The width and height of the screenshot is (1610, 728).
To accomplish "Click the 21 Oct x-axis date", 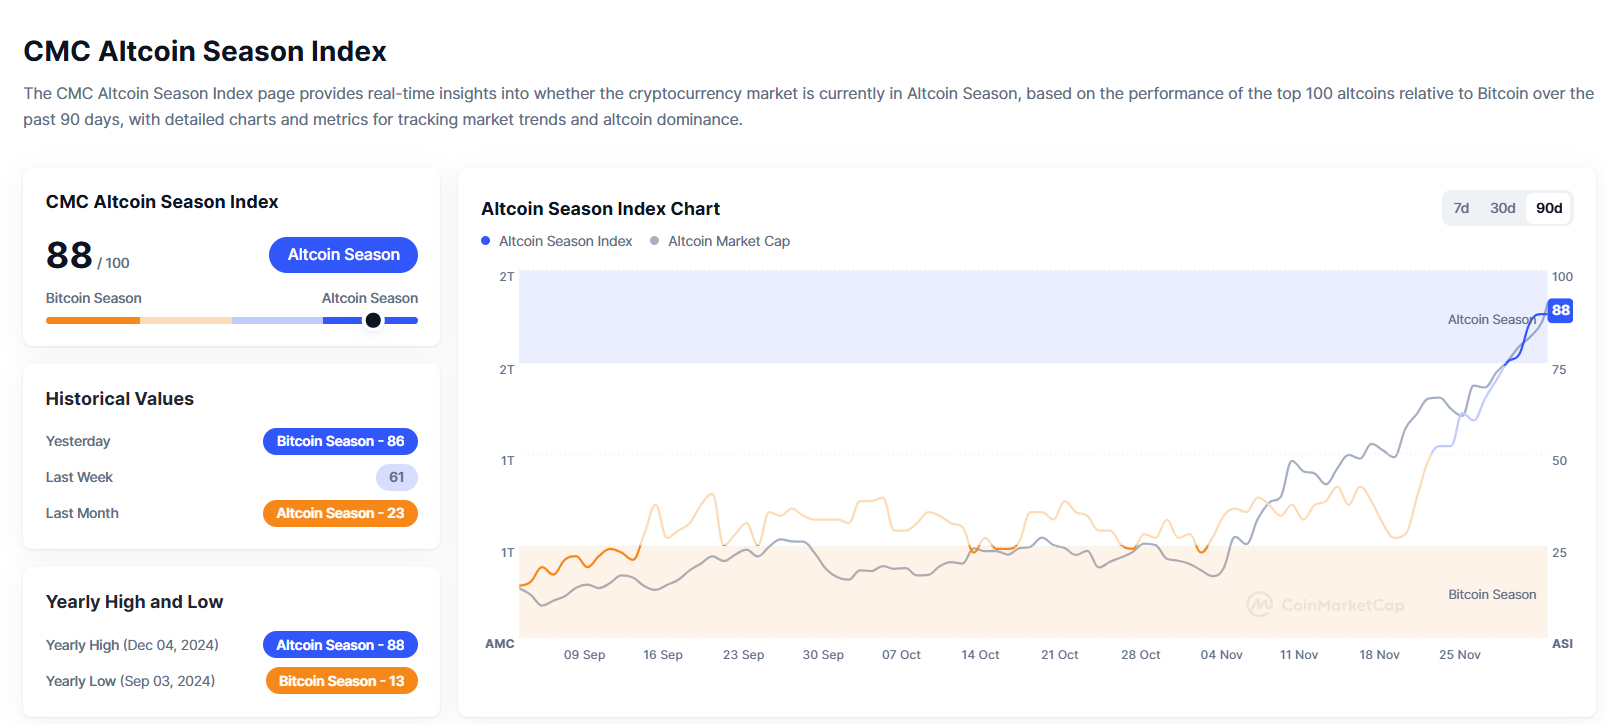I will pos(1059,655).
